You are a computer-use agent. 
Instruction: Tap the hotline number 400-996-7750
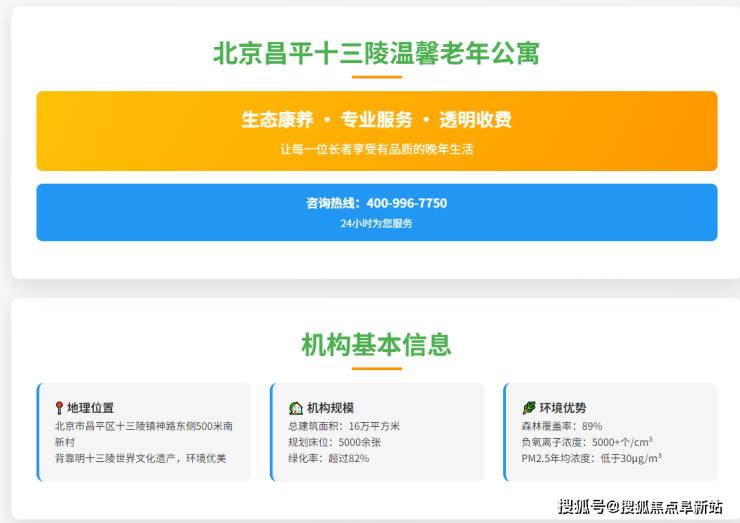pos(406,203)
